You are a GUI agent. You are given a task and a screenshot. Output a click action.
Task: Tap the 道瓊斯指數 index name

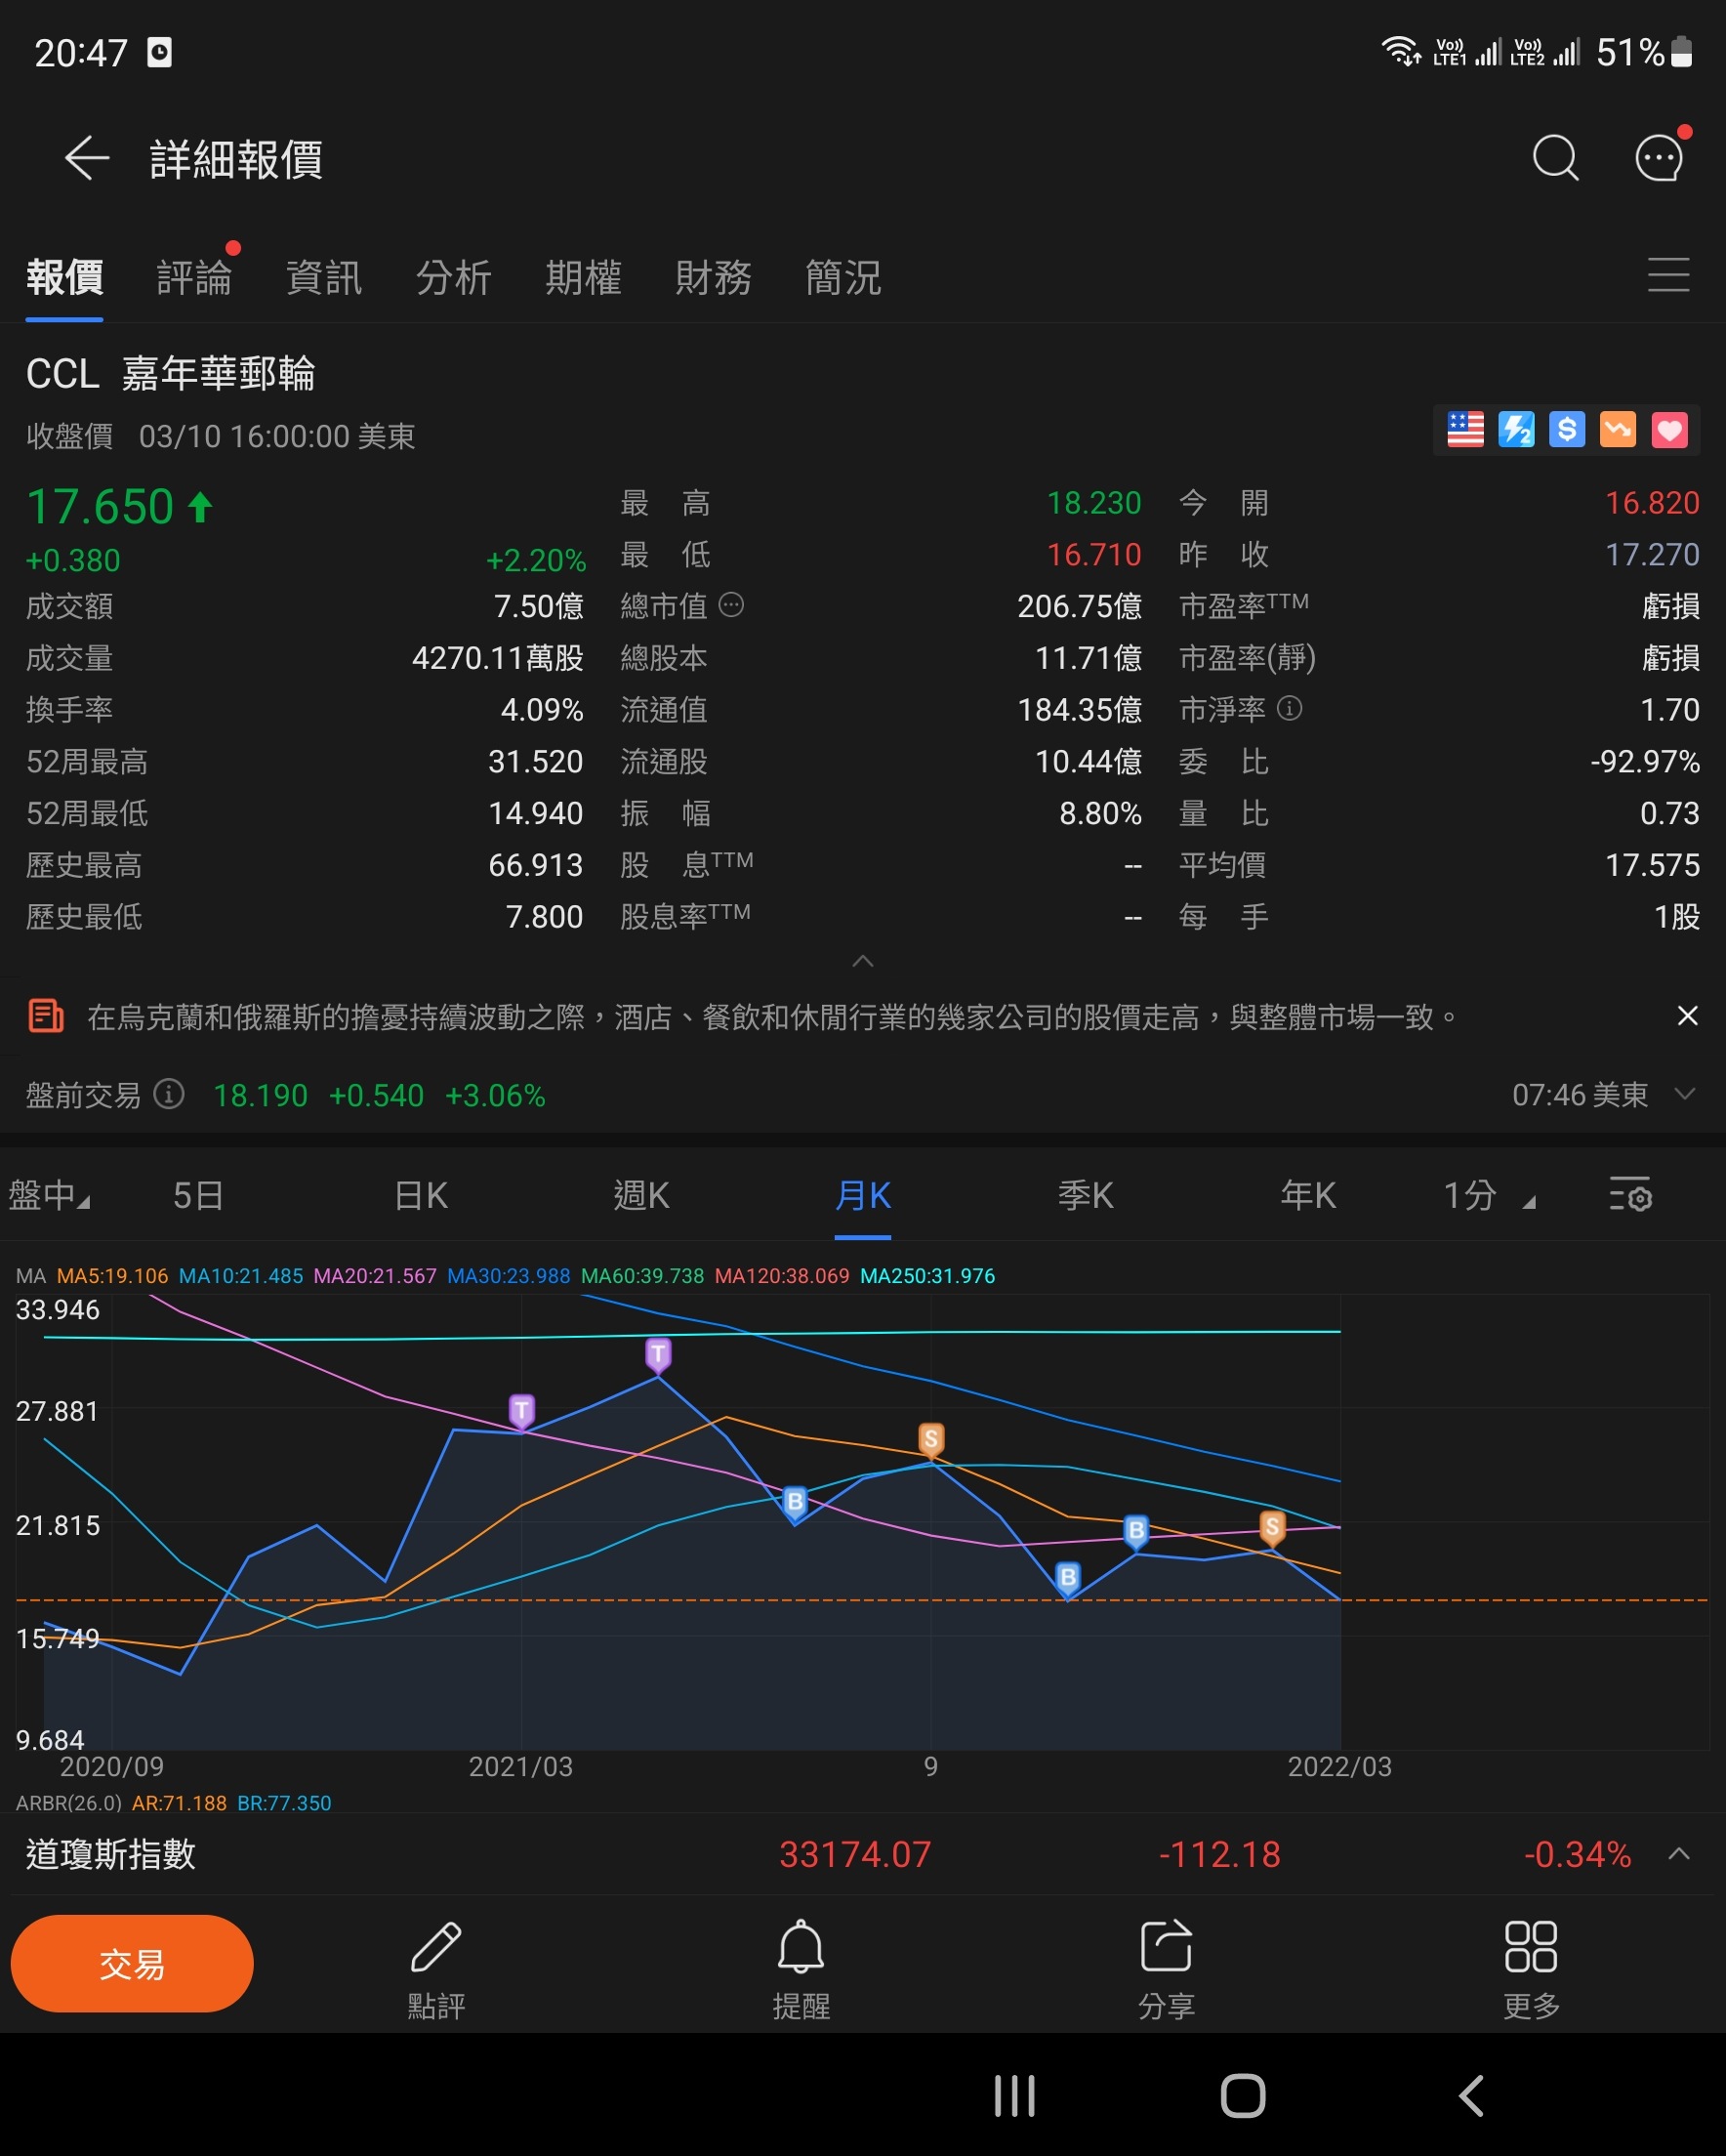pos(111,1854)
